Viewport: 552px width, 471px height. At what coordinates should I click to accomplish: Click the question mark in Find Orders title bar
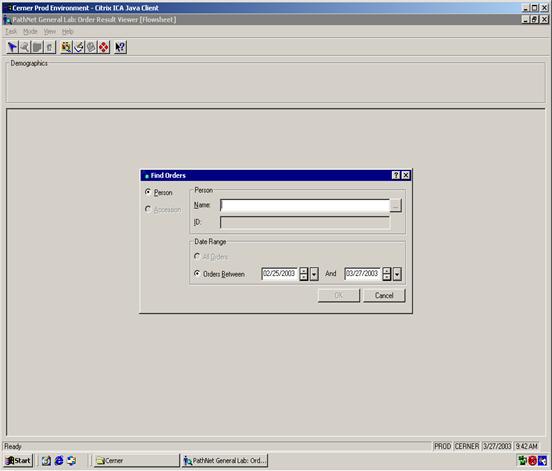[396, 175]
